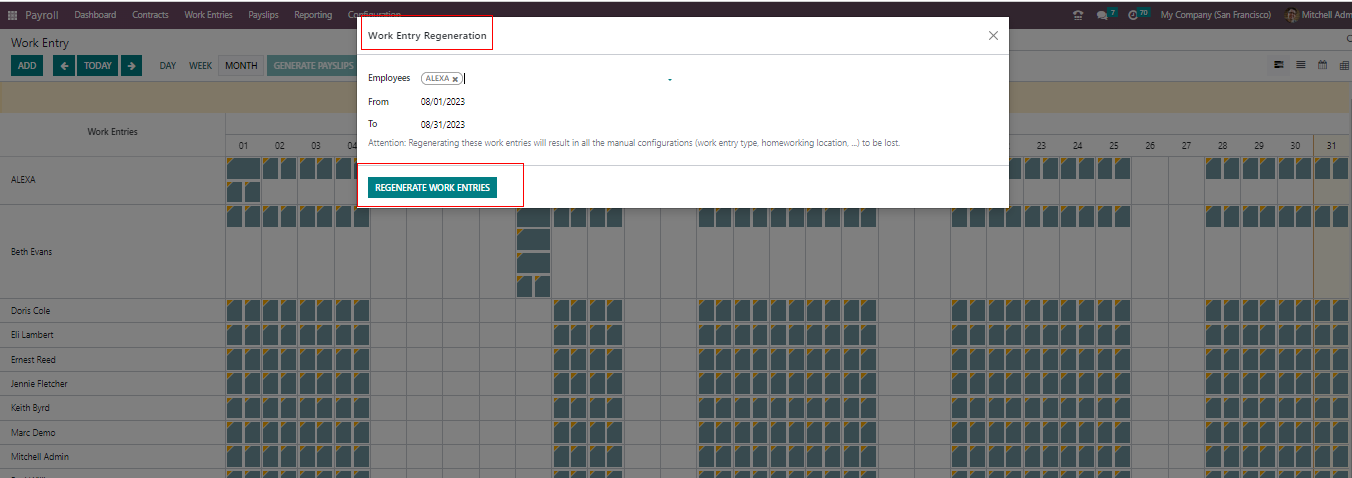Expand the Employees dropdown arrow
The width and height of the screenshot is (1352, 478).
click(670, 79)
